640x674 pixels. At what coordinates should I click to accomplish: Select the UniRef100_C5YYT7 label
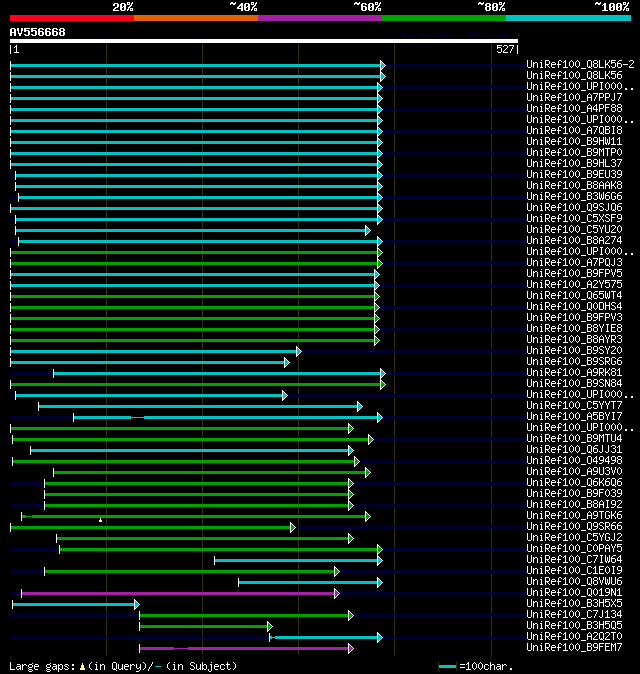(574, 406)
